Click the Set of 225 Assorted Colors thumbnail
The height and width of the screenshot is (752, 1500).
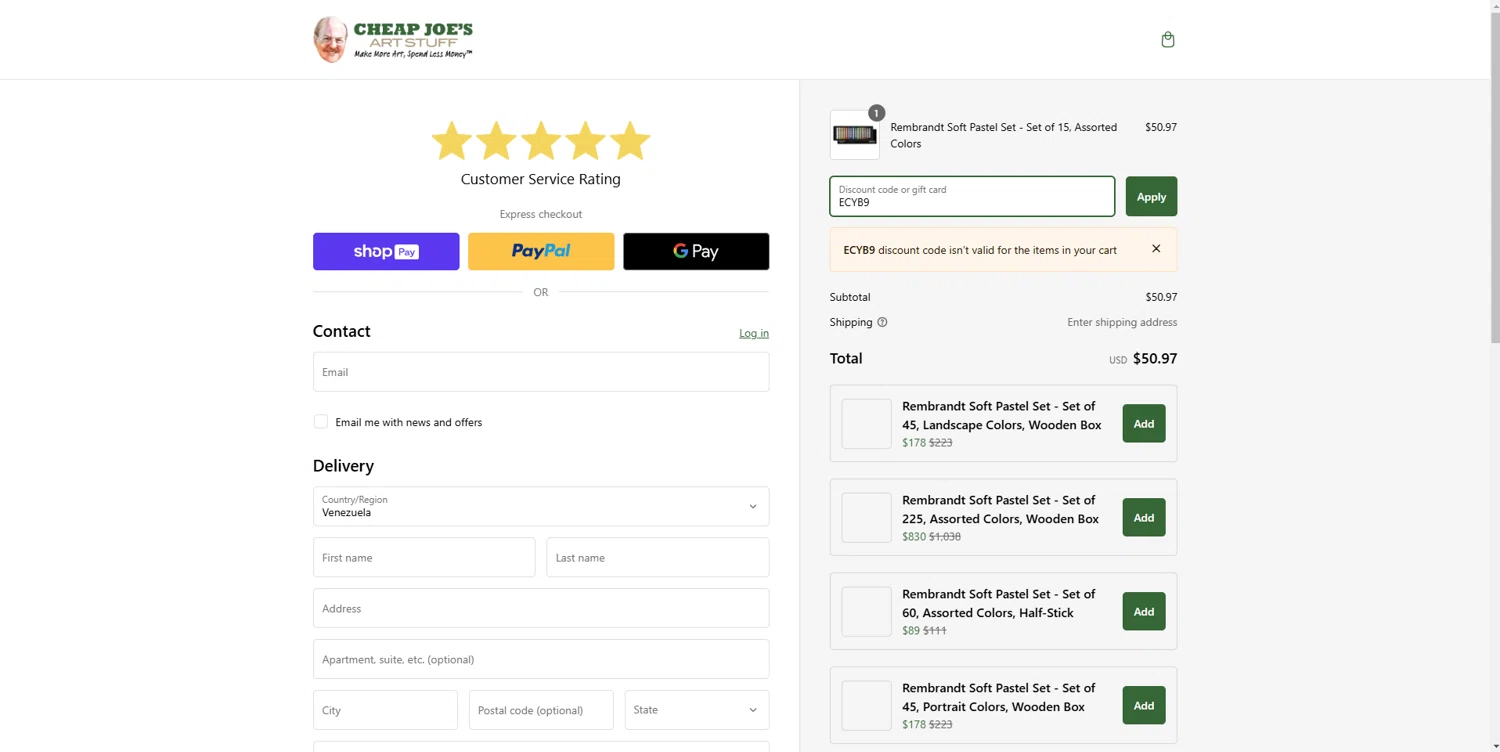[x=866, y=518]
